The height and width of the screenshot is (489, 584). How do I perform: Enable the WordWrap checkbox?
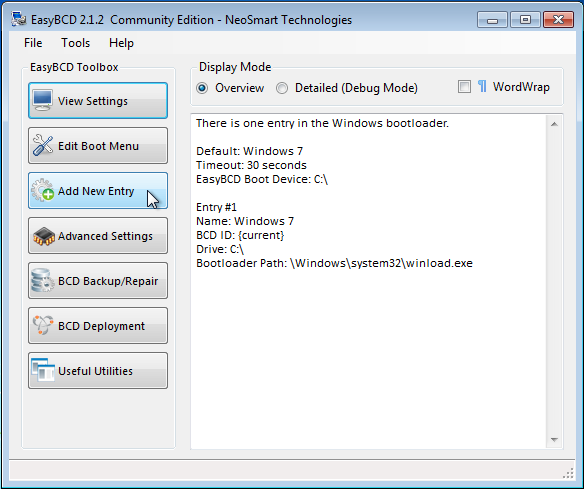tap(464, 86)
